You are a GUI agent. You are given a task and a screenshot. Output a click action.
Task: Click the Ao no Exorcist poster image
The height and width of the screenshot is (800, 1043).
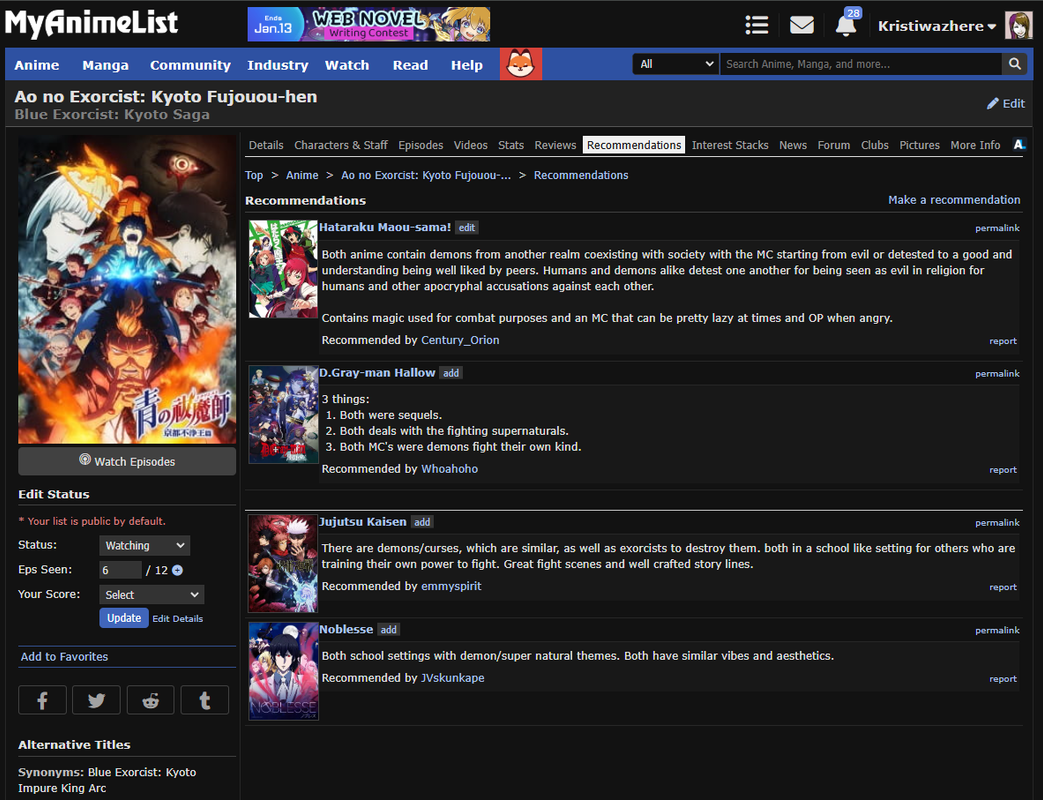[127, 290]
